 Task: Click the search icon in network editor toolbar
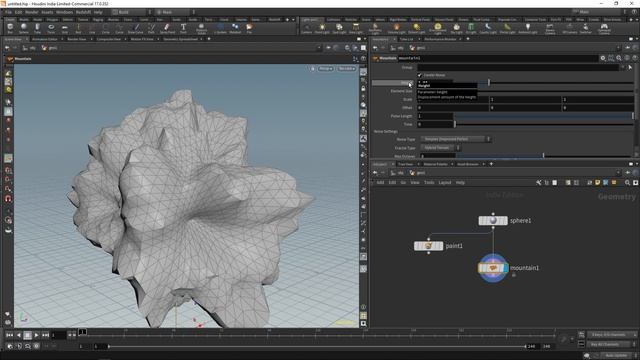[627, 182]
